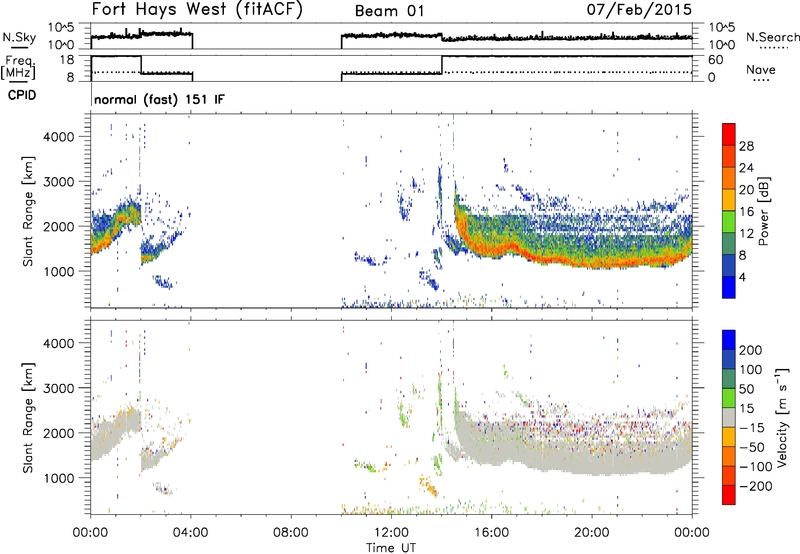Click the orange high-power band near 20:00
Image resolution: width=800 pixels, height=554 pixels.
click(592, 264)
